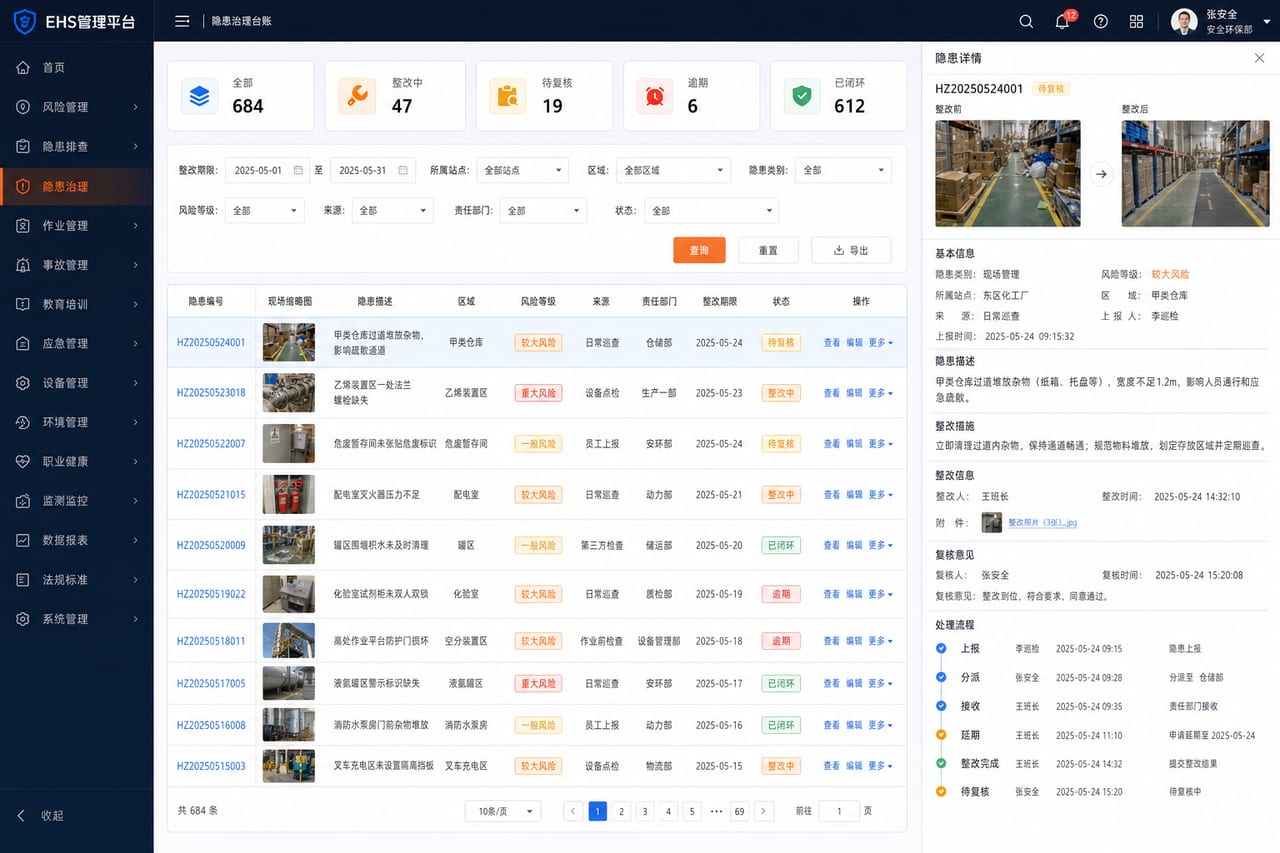The width and height of the screenshot is (1280, 853).
Task: Open the apps grid icon
Action: pyautogui.click(x=1136, y=21)
